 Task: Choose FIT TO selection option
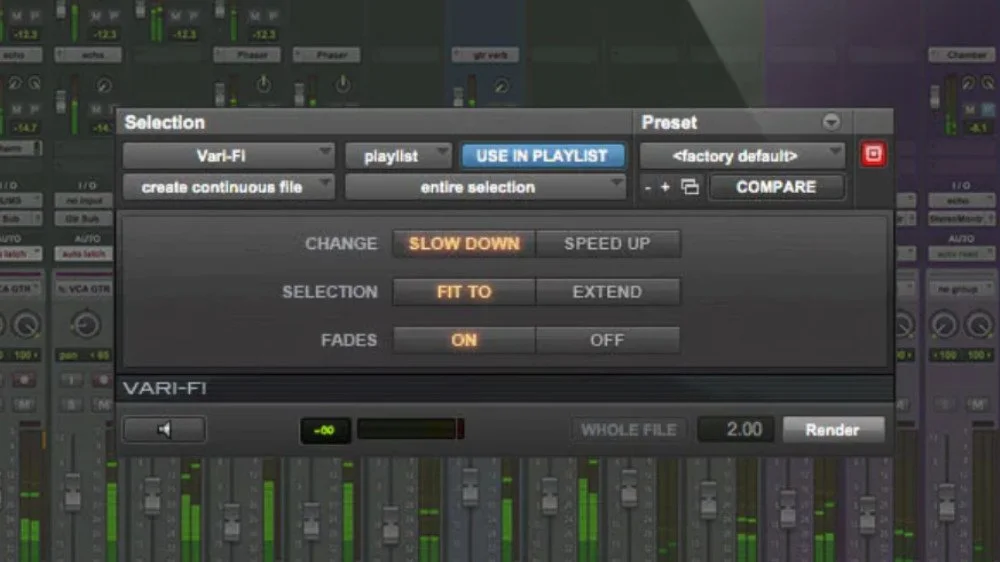click(464, 292)
